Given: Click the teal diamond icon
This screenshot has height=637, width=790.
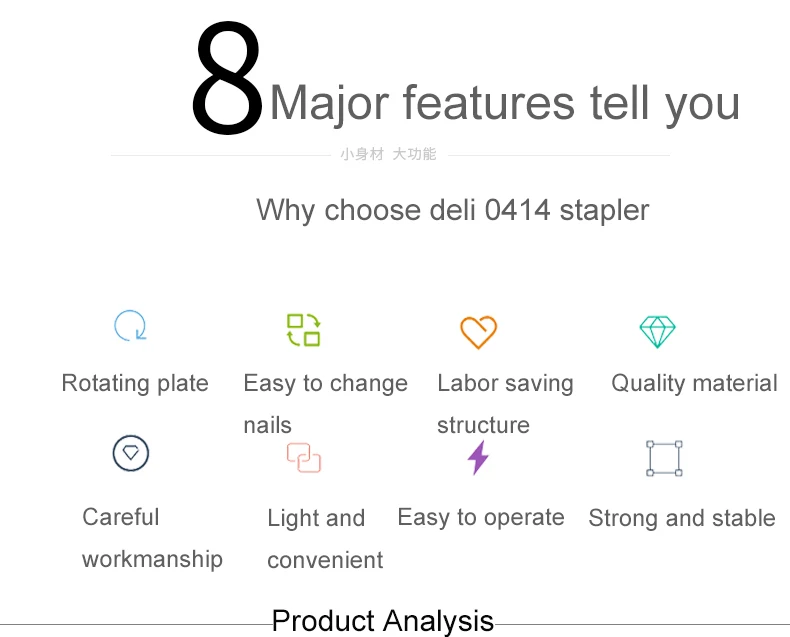Looking at the screenshot, I should (657, 332).
